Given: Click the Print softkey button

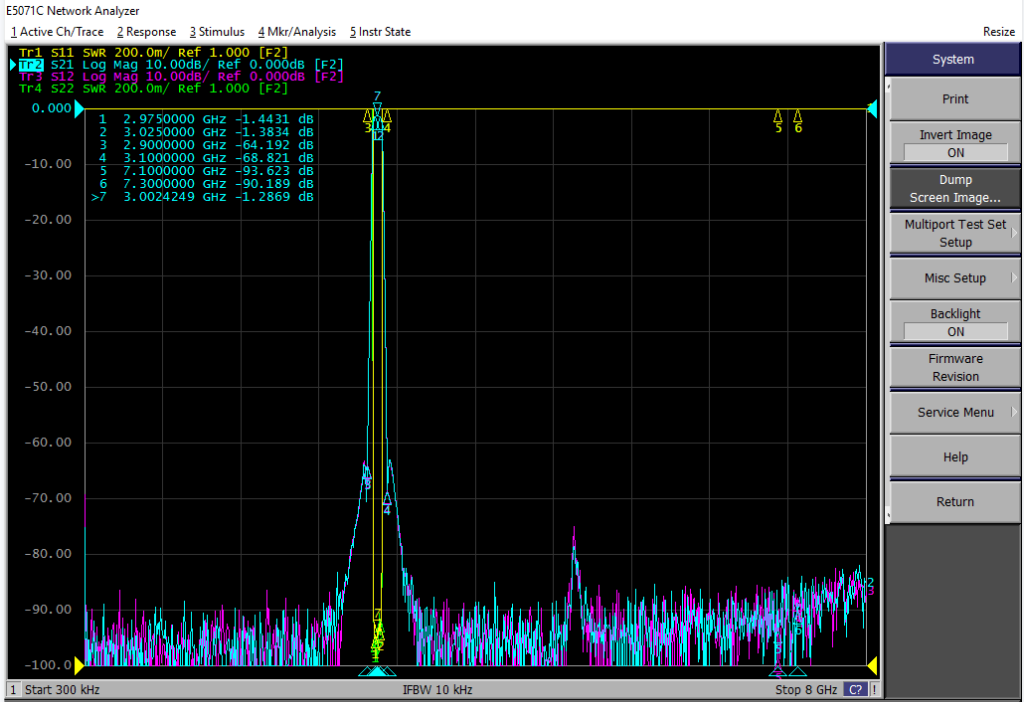Looking at the screenshot, I should point(955,99).
